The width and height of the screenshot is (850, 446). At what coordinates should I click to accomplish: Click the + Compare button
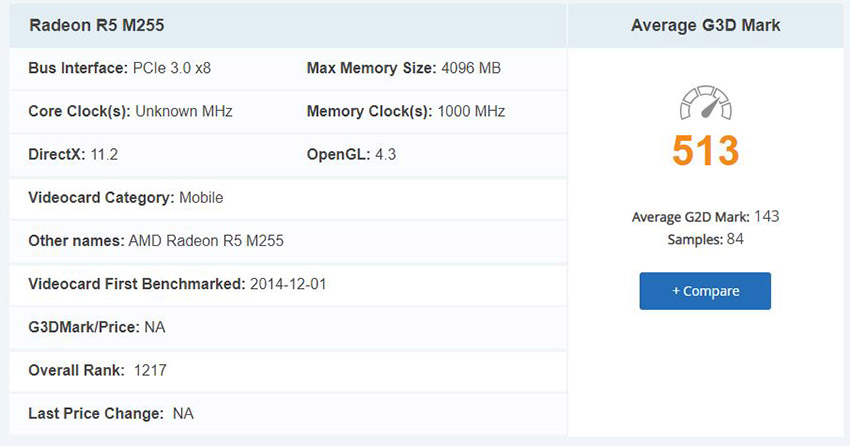pos(705,291)
